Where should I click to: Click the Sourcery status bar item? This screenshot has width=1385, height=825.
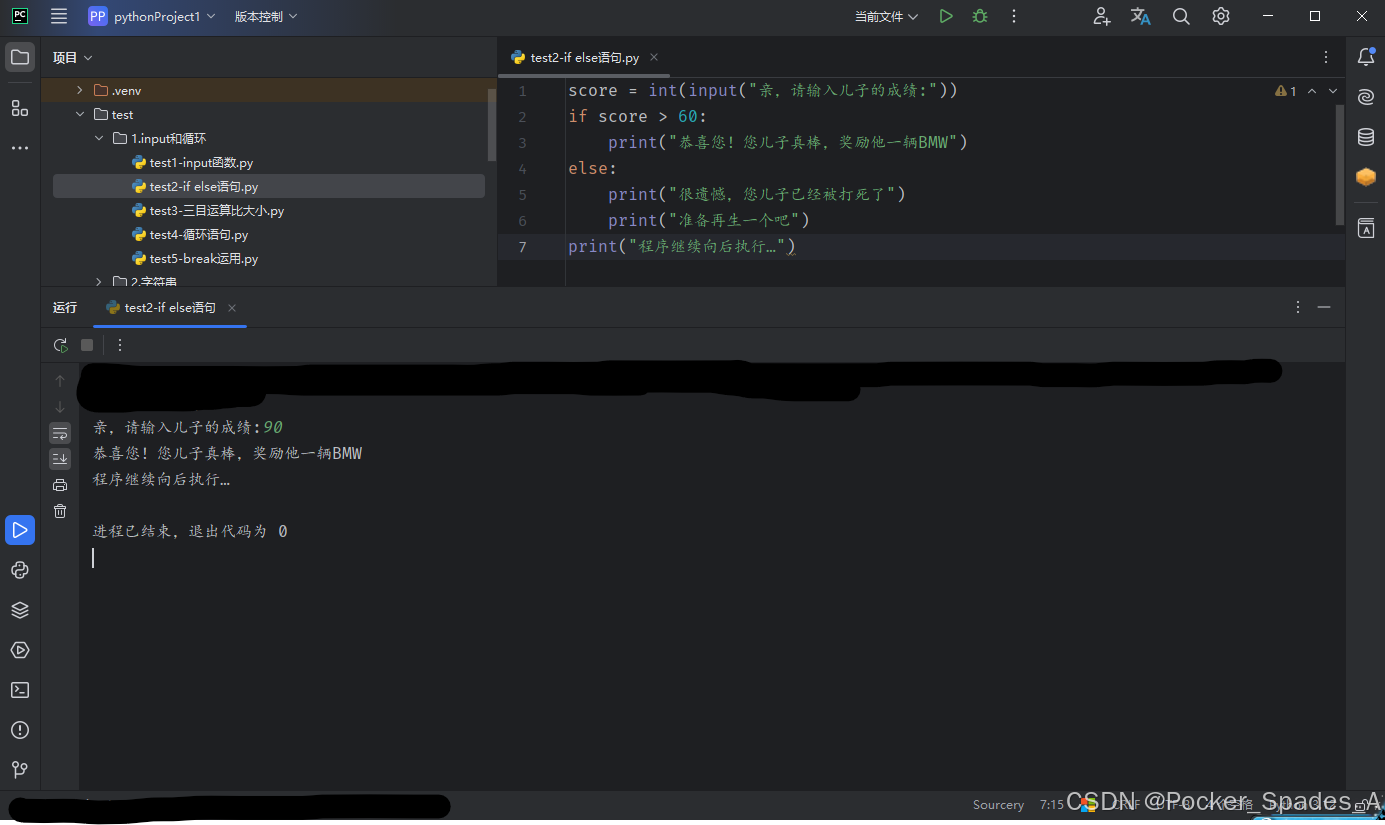point(998,804)
